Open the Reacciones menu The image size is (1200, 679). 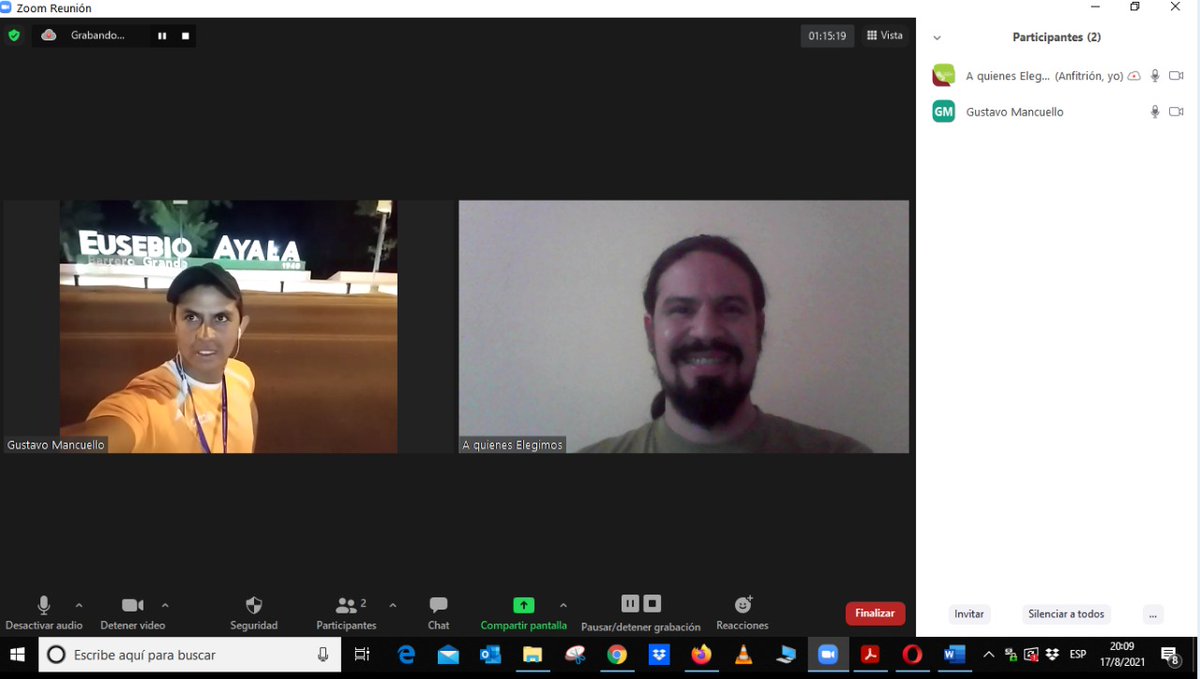point(743,613)
